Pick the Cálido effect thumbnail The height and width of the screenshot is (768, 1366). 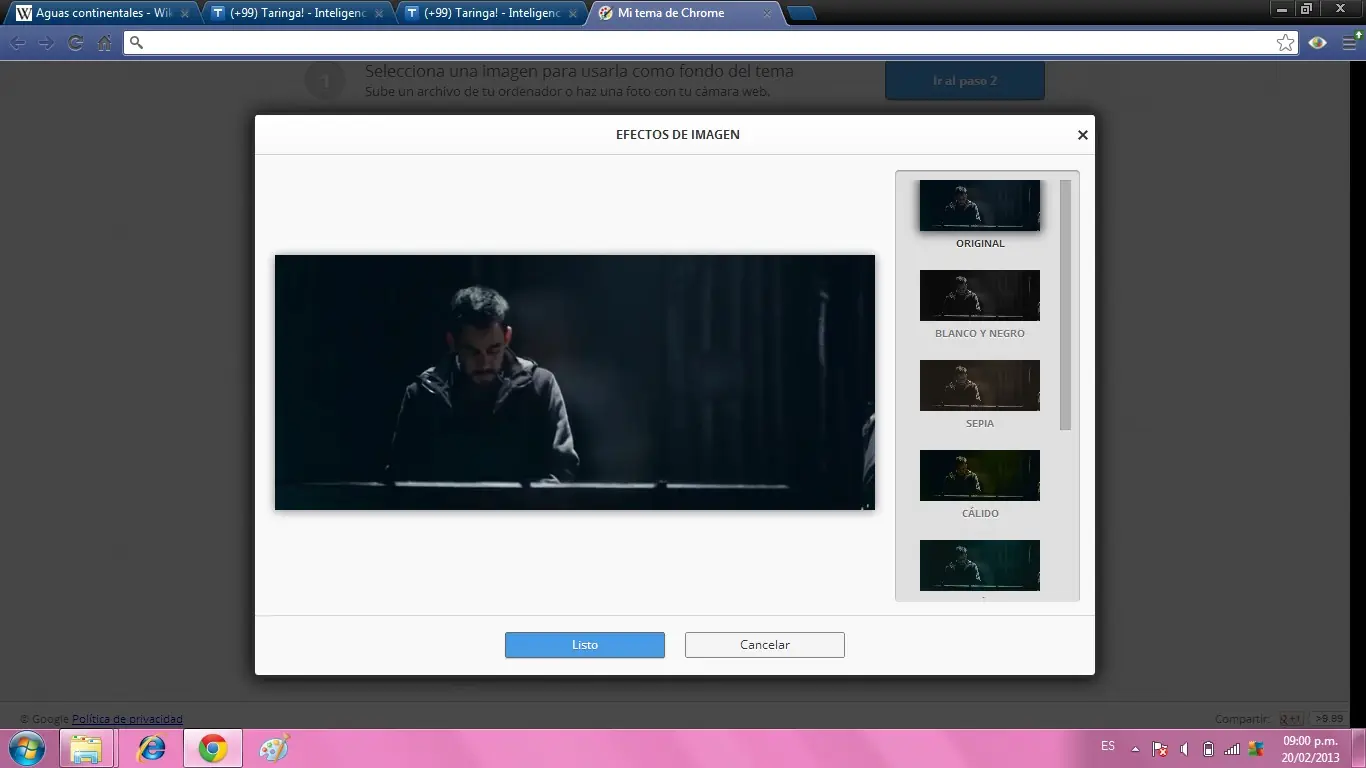[x=979, y=476]
